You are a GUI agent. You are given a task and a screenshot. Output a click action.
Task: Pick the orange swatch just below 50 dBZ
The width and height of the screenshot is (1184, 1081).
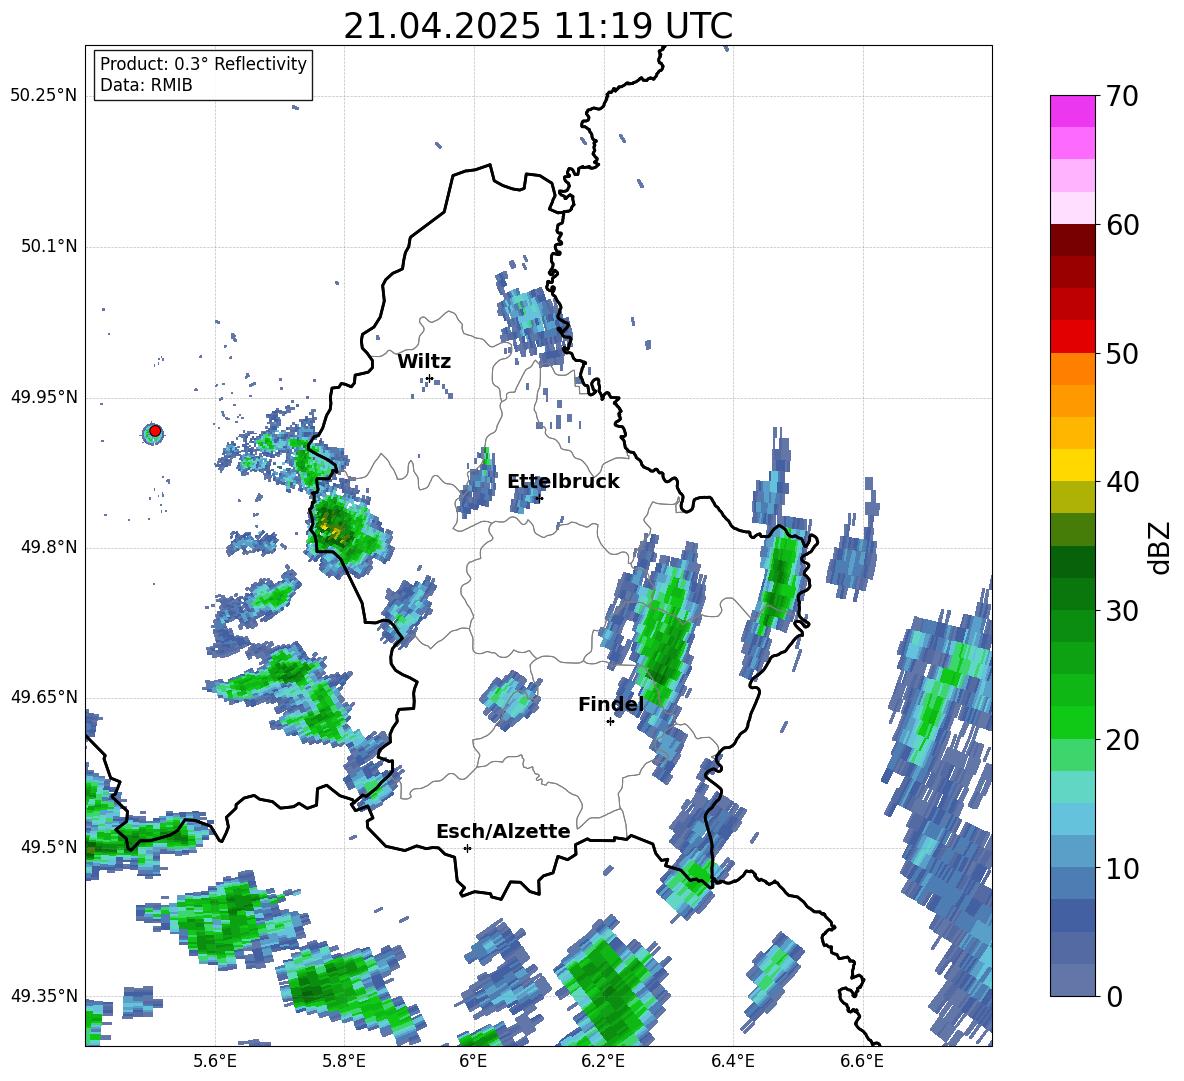click(1072, 369)
